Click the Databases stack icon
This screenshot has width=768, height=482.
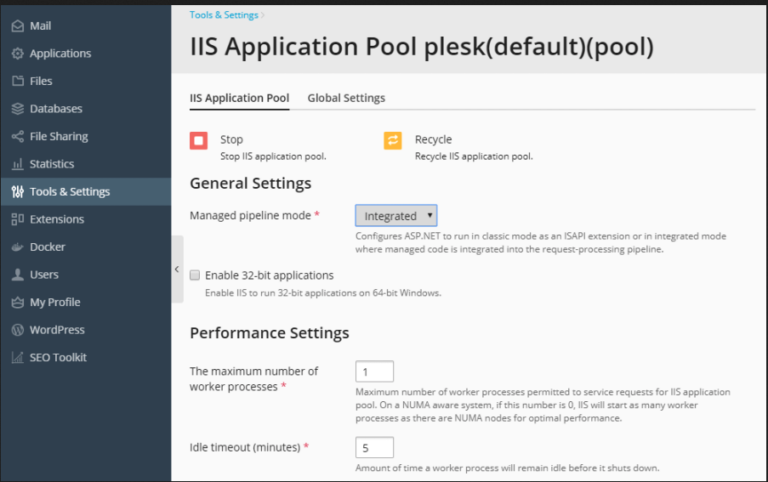click(17, 109)
